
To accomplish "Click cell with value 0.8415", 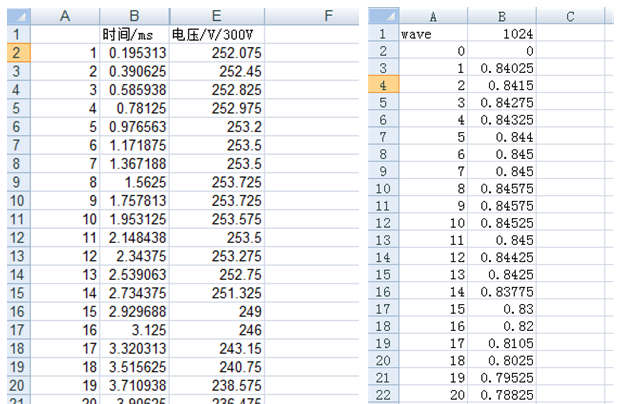I will pyautogui.click(x=502, y=85).
